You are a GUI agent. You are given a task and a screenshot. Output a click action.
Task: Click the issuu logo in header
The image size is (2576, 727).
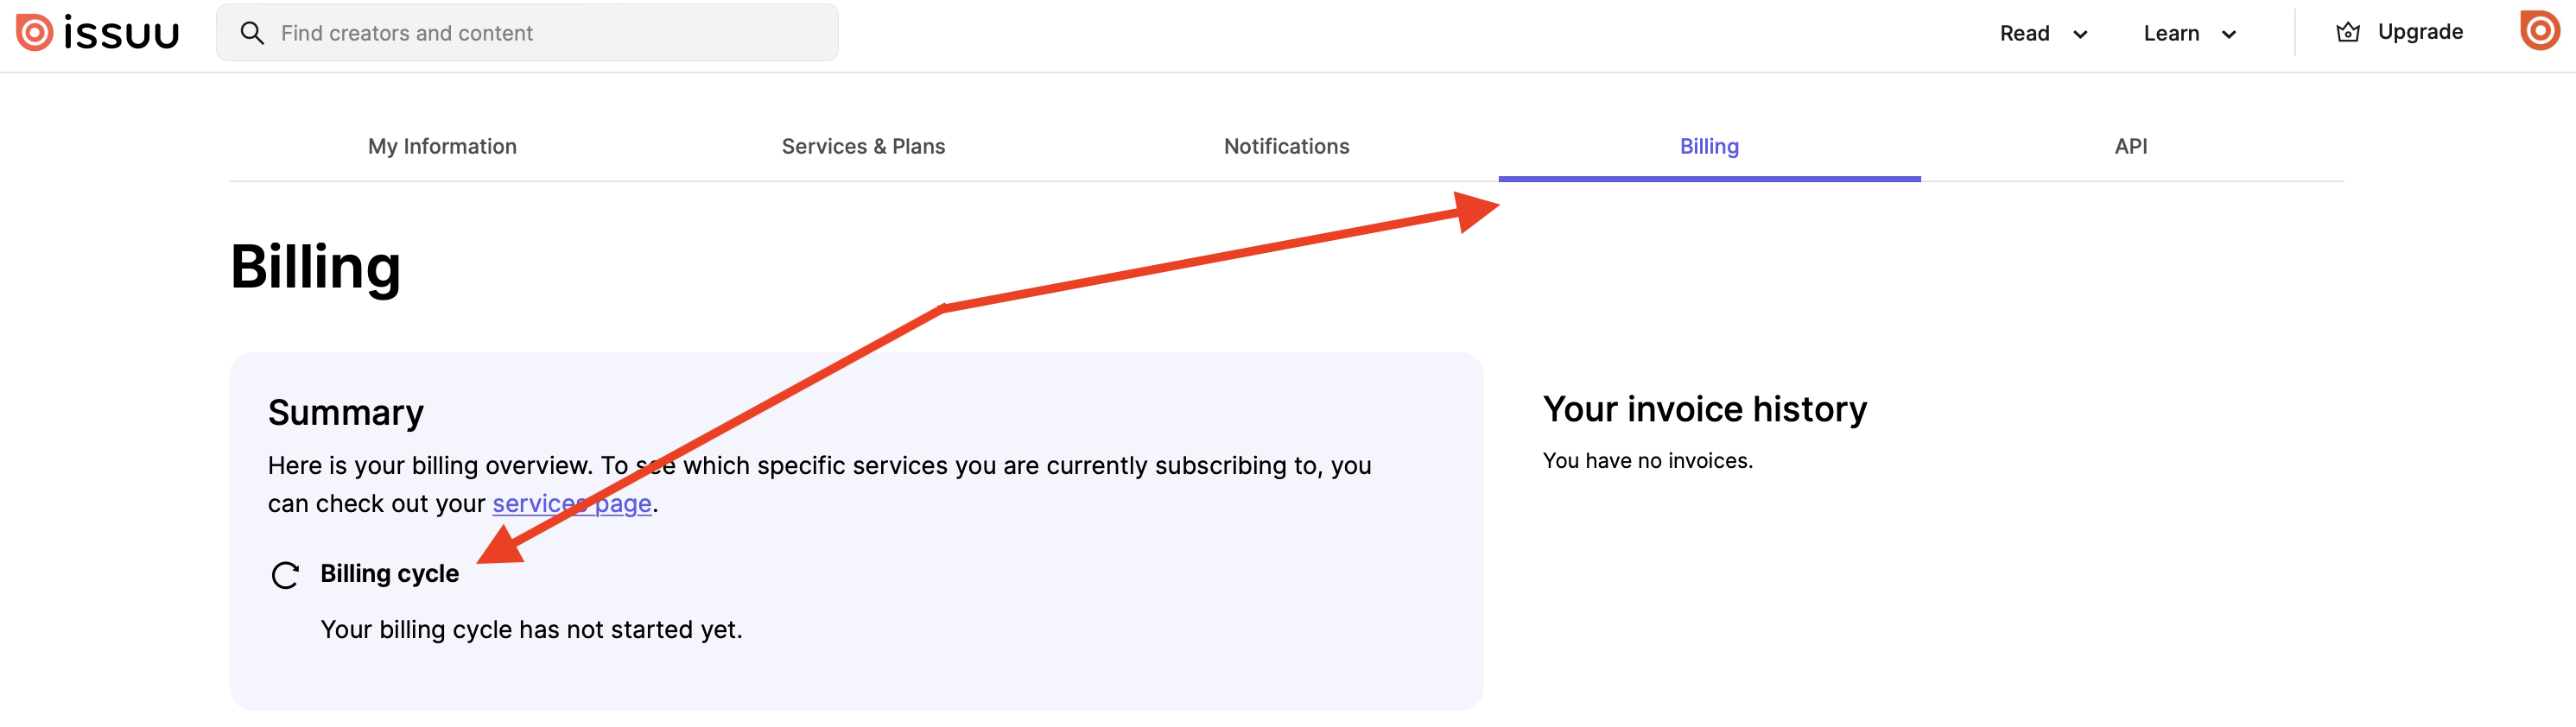(x=98, y=33)
